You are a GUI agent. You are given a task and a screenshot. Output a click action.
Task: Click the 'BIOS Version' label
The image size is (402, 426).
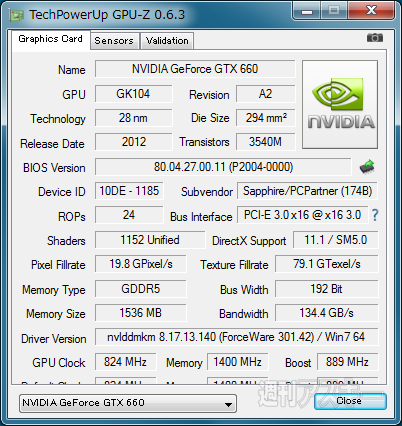[x=54, y=168]
